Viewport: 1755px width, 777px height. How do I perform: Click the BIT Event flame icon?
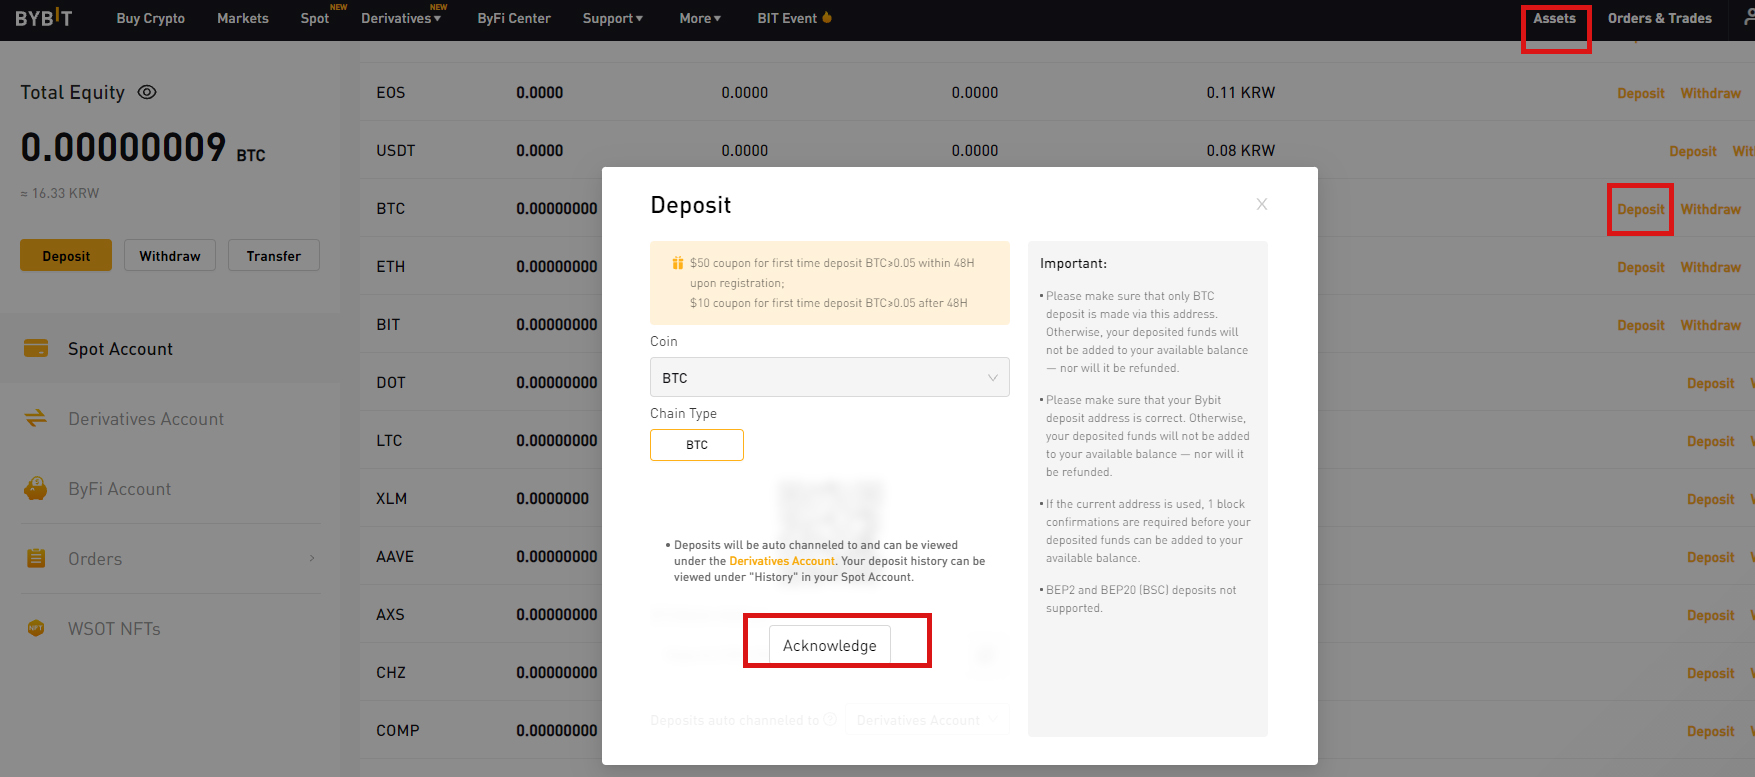(x=826, y=17)
